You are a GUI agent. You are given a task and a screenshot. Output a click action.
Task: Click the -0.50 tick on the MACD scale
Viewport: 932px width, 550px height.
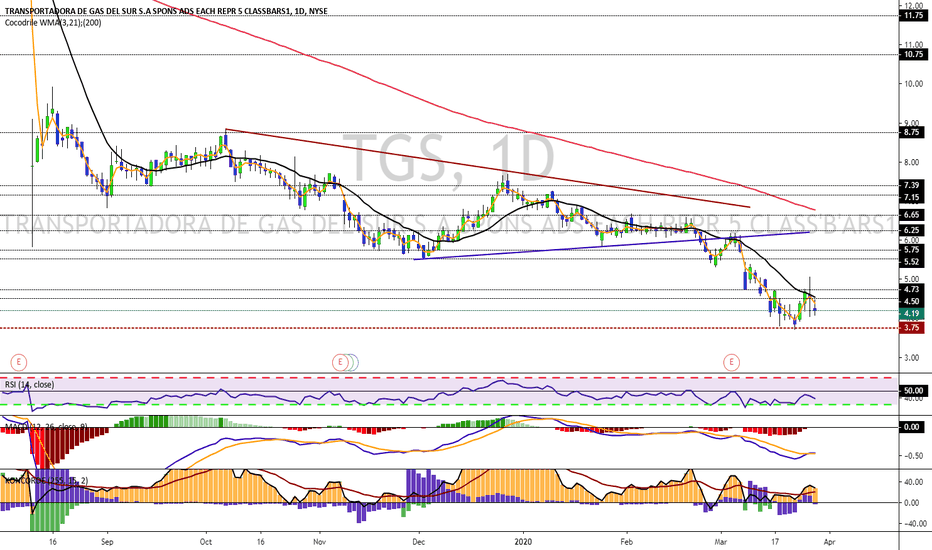[x=914, y=456]
